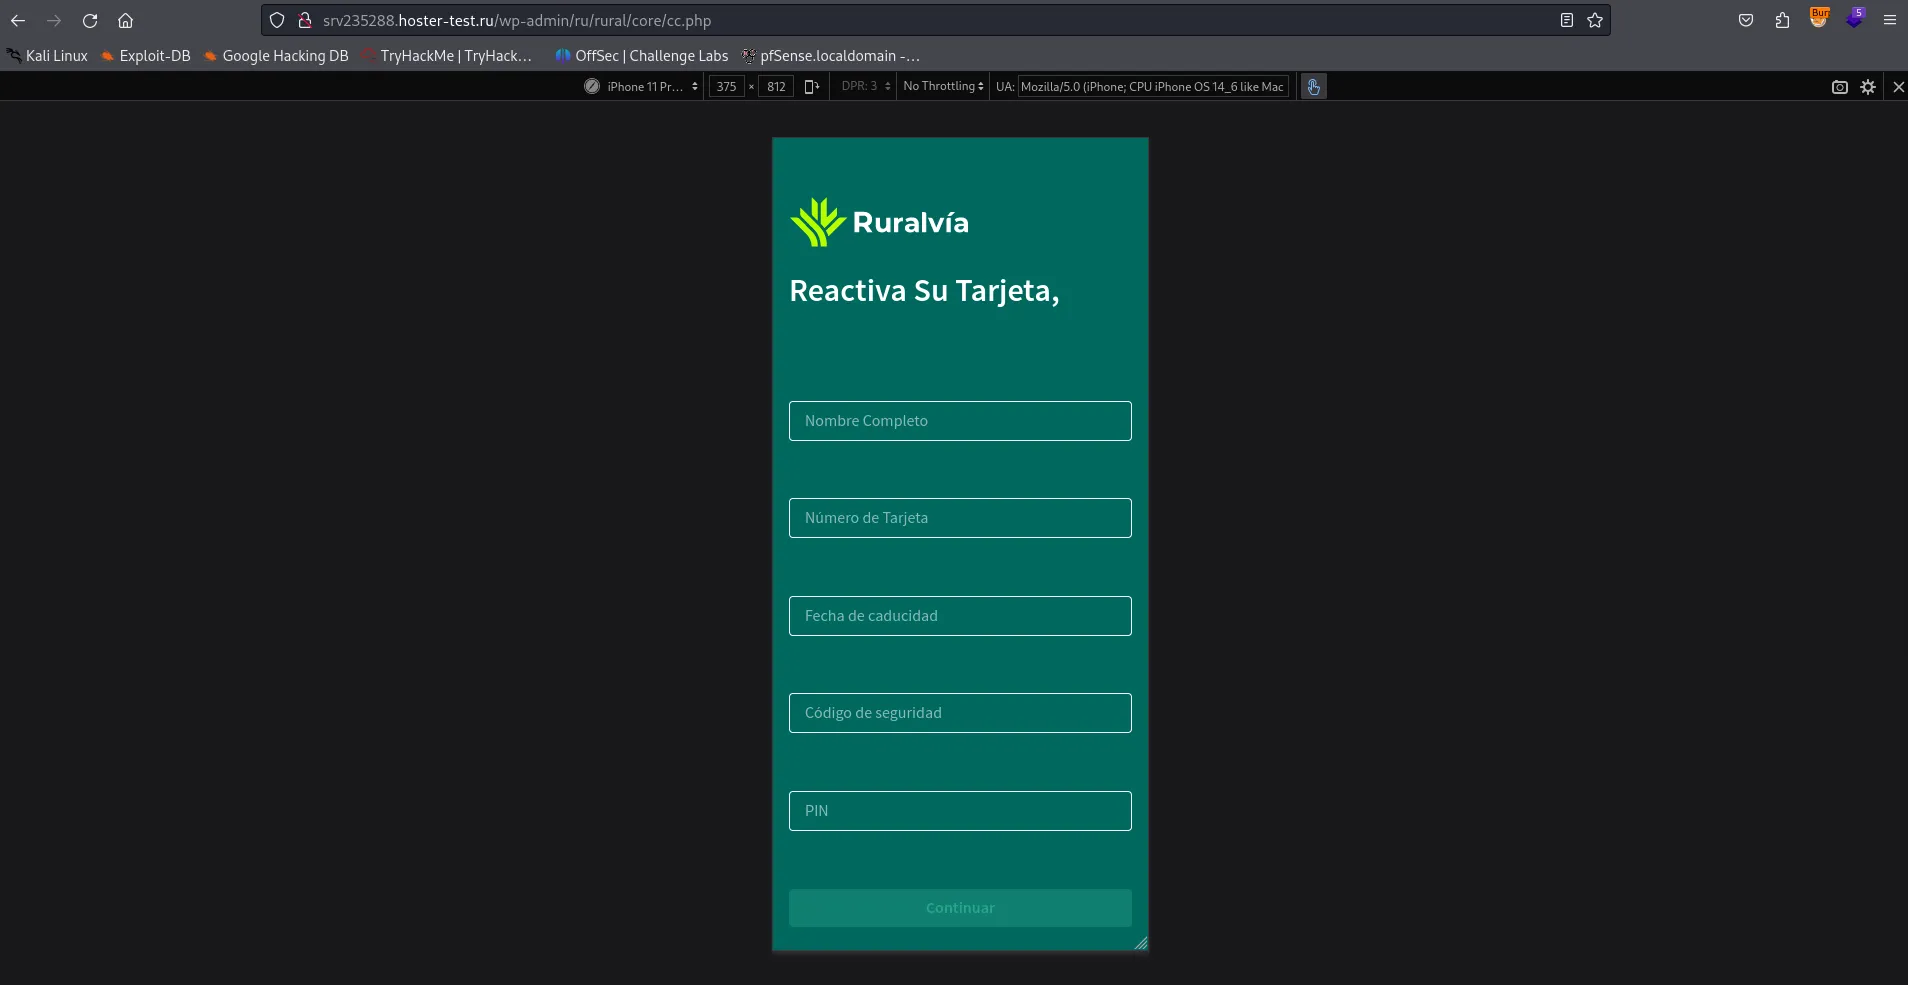Focus the Nombre Completo field
This screenshot has width=1908, height=985.
click(960, 421)
